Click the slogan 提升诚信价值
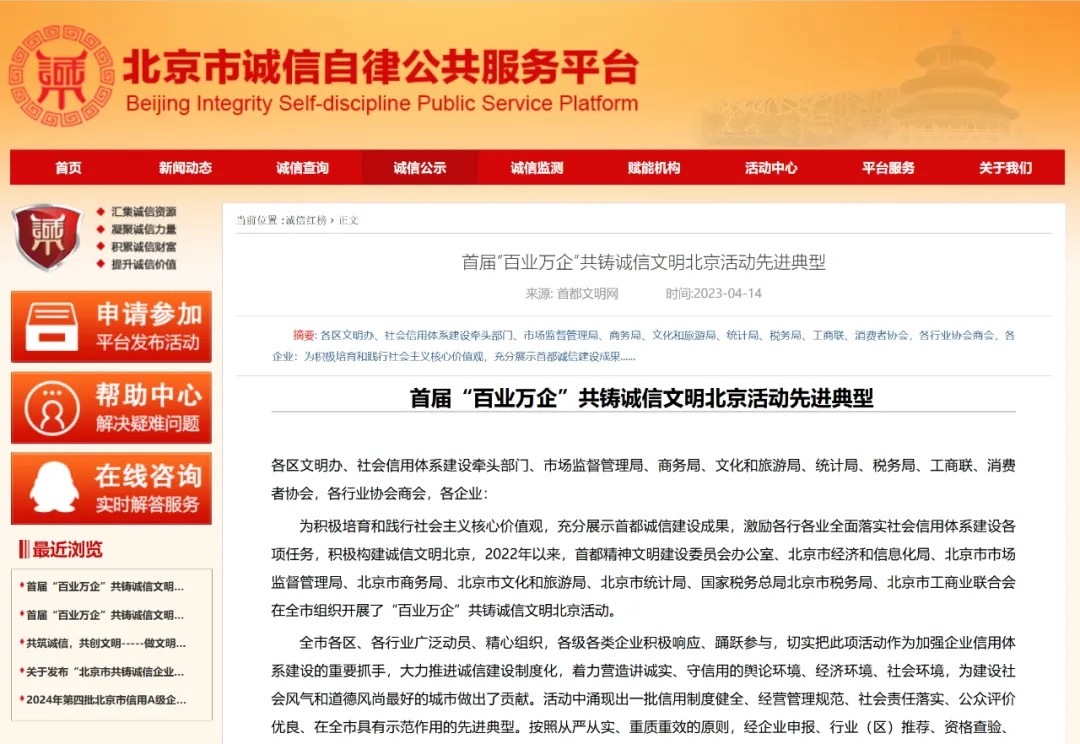Viewport: 1080px width, 744px height. coord(144,264)
